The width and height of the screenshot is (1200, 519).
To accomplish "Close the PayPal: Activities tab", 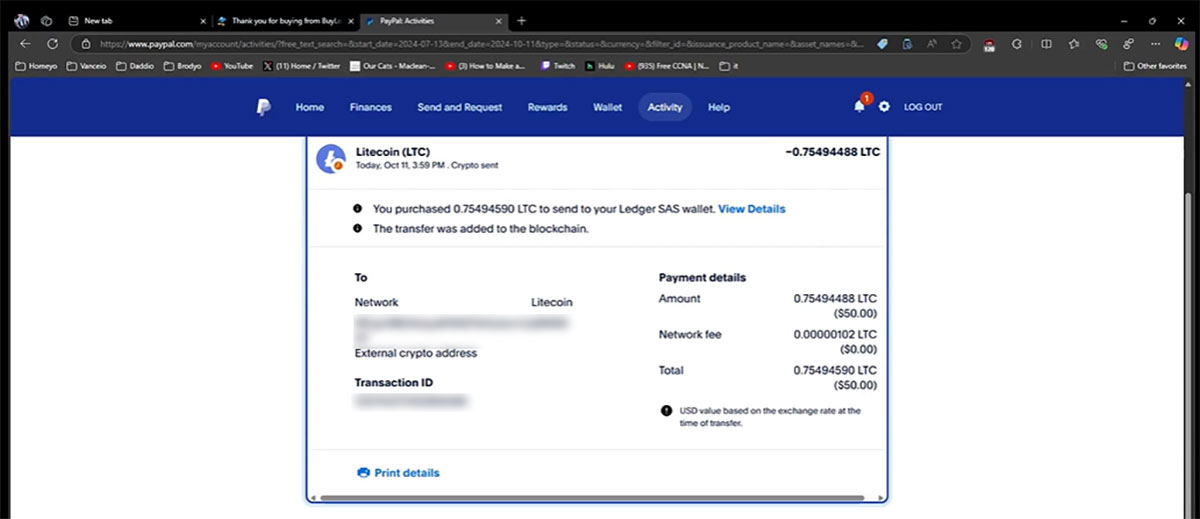I will pos(496,20).
